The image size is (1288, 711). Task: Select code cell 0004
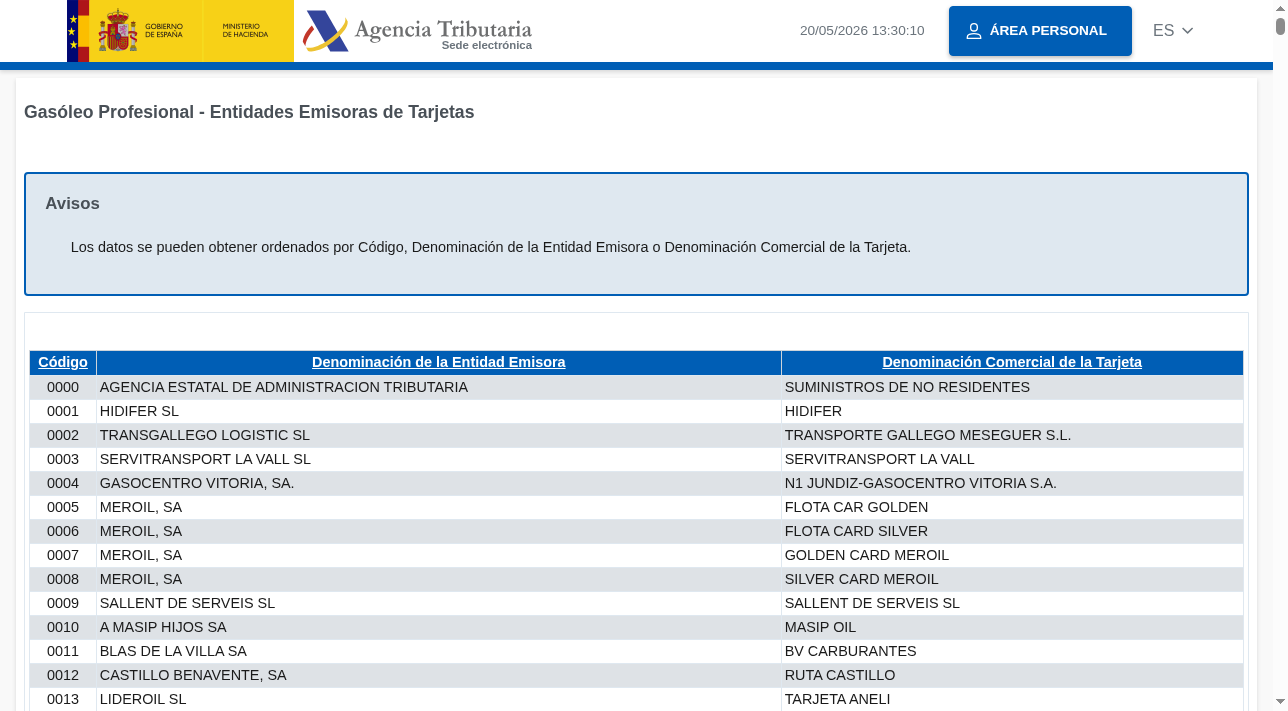coord(63,483)
